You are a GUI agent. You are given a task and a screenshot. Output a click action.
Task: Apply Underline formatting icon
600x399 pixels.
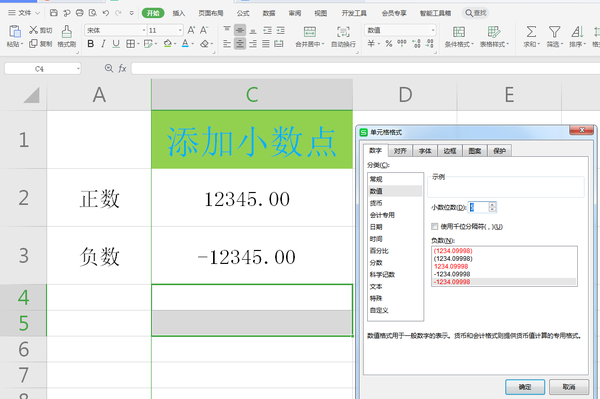click(116, 44)
